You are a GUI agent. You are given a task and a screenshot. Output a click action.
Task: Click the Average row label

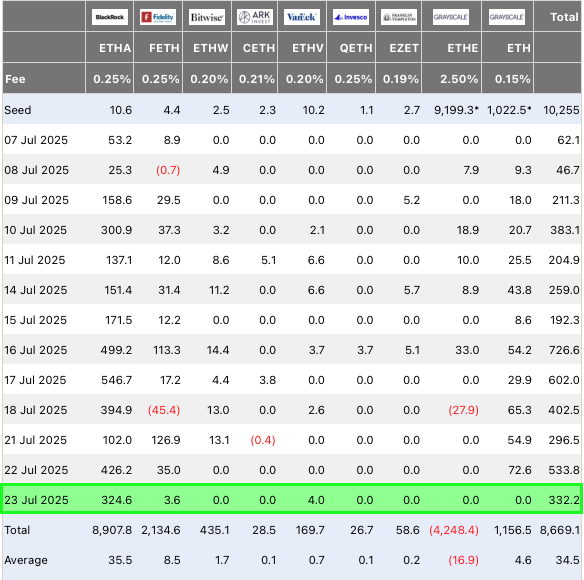26,560
